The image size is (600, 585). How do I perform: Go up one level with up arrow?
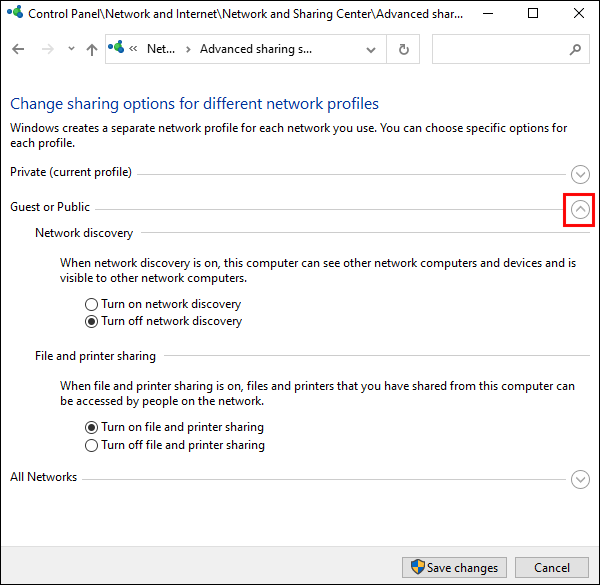92,49
